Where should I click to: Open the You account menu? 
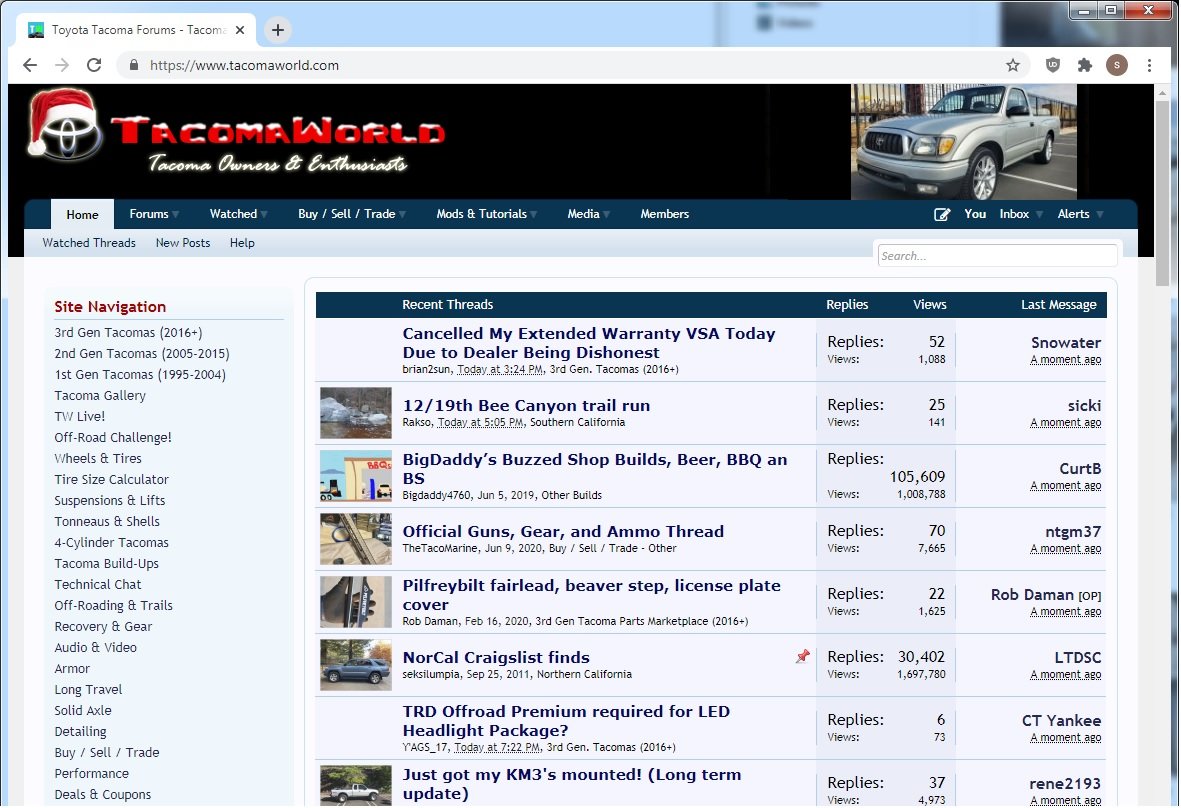pos(975,214)
